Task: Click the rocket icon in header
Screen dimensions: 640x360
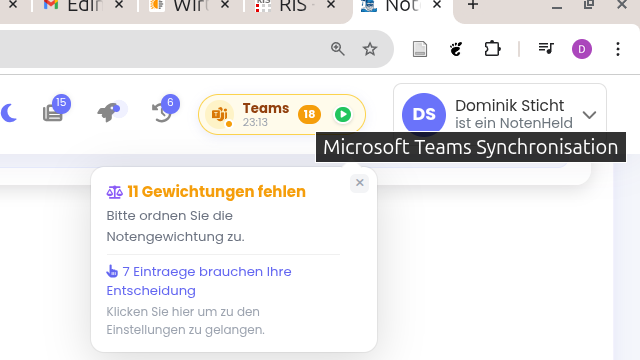Action: pyautogui.click(x=109, y=111)
